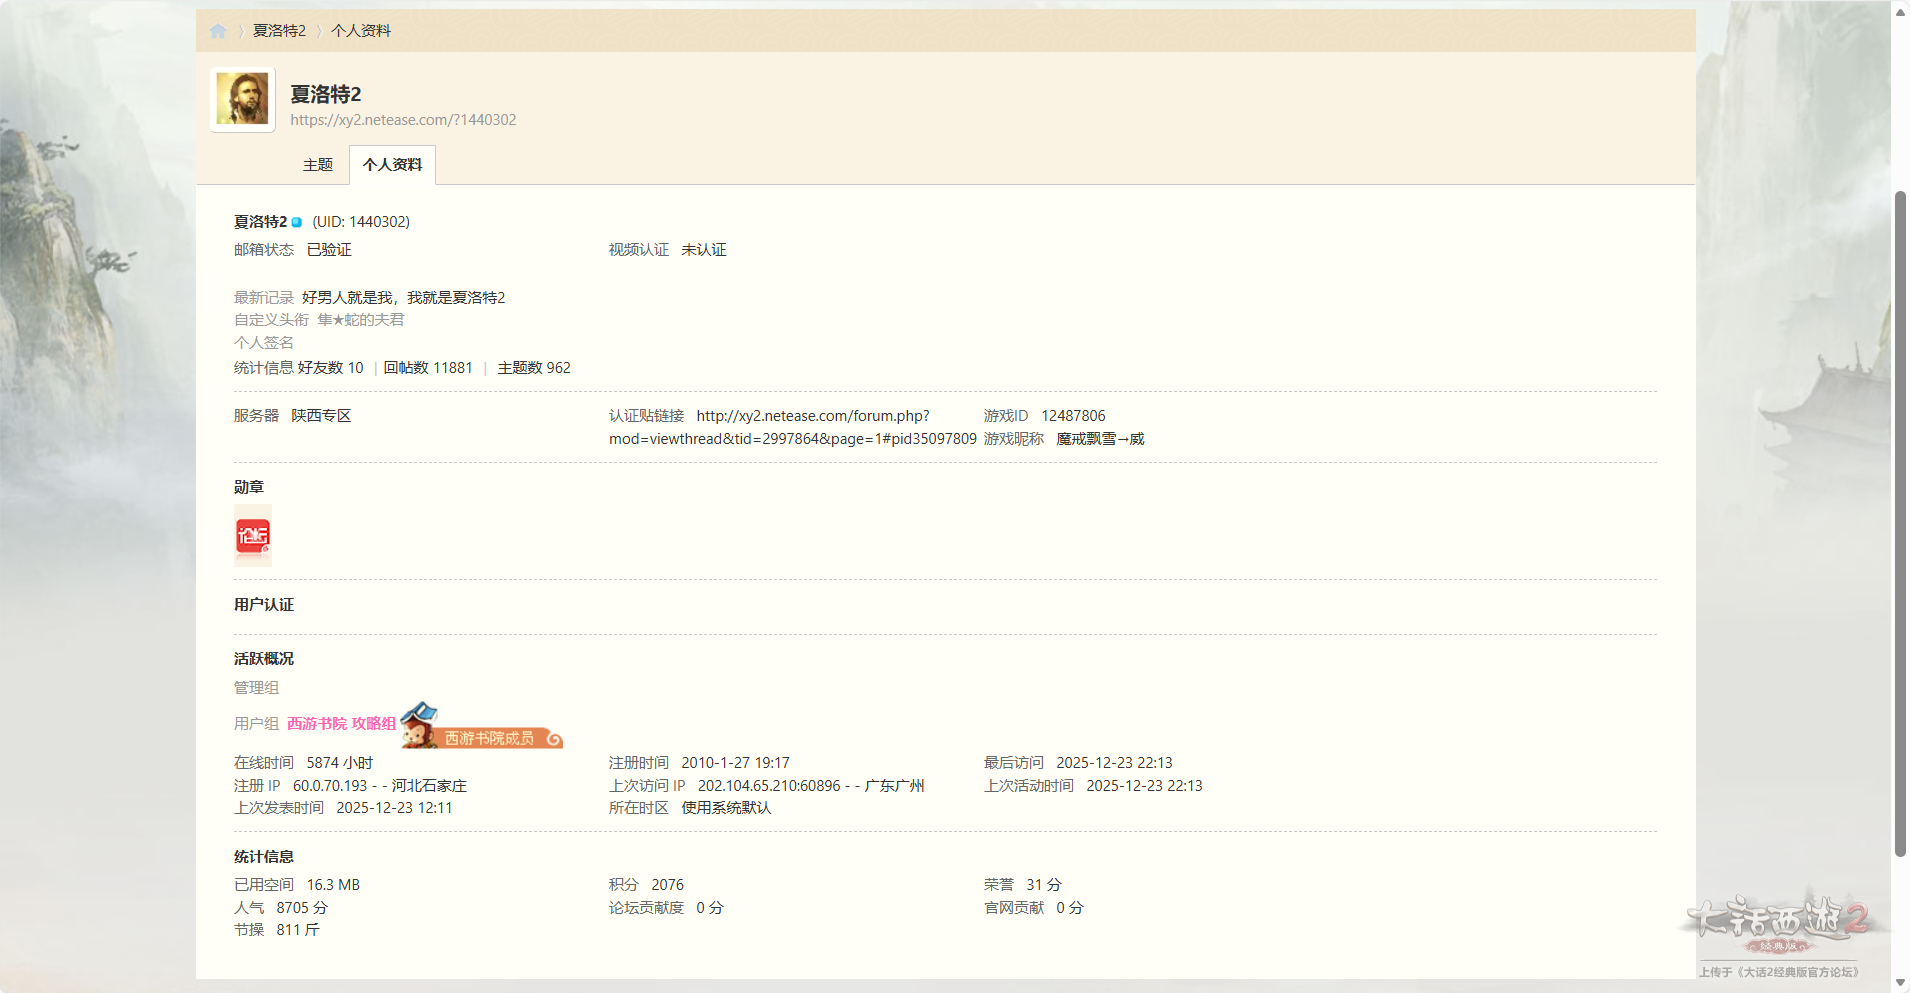Open the 回帖数 11881 replies link

428,368
